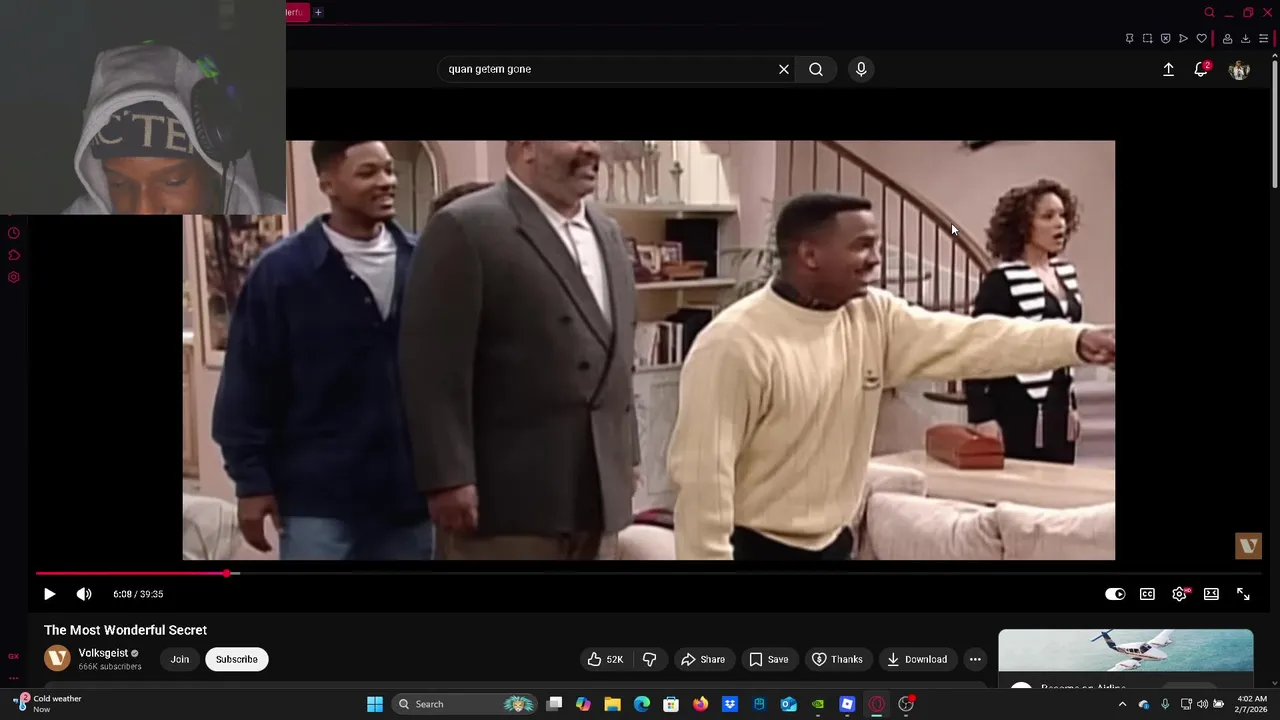Open Firefox from the taskbar
Viewport: 1280px width, 720px height.
tap(700, 704)
